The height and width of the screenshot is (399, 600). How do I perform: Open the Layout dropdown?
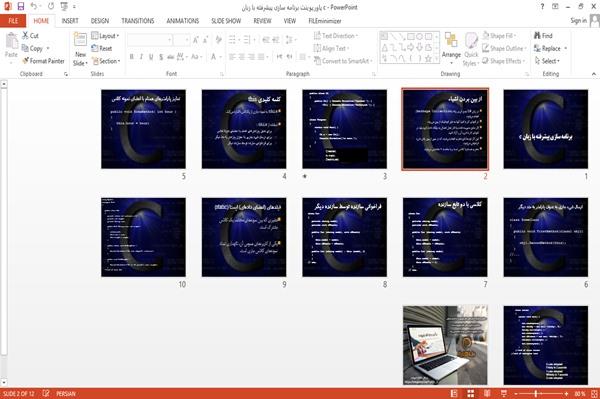click(x=105, y=36)
